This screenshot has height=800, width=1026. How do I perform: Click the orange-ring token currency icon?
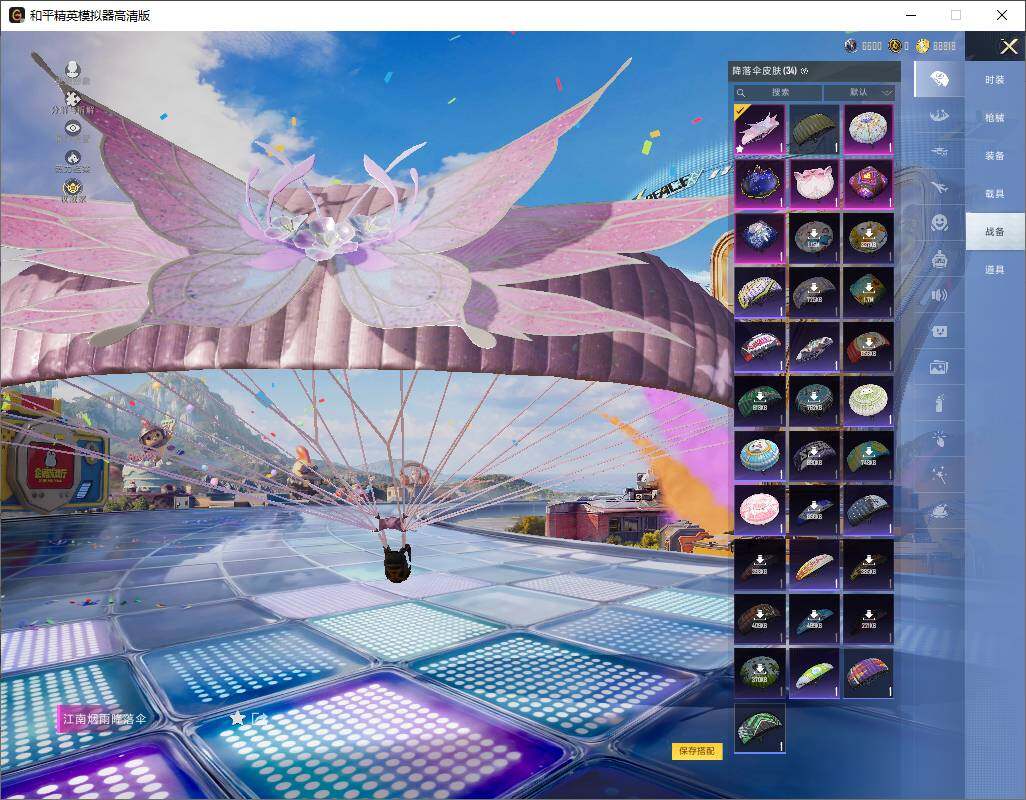[894, 46]
